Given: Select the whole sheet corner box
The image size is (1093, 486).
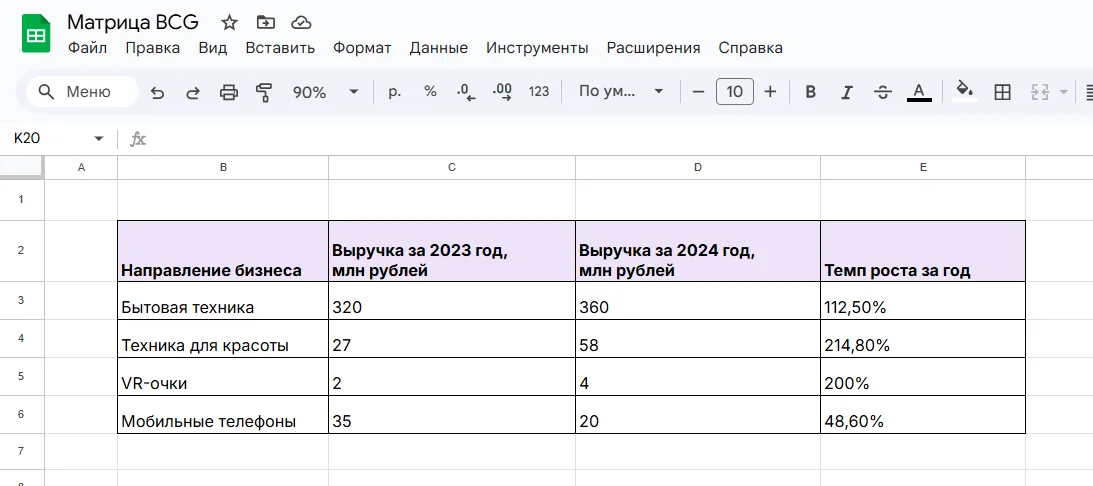Looking at the screenshot, I should [22, 167].
